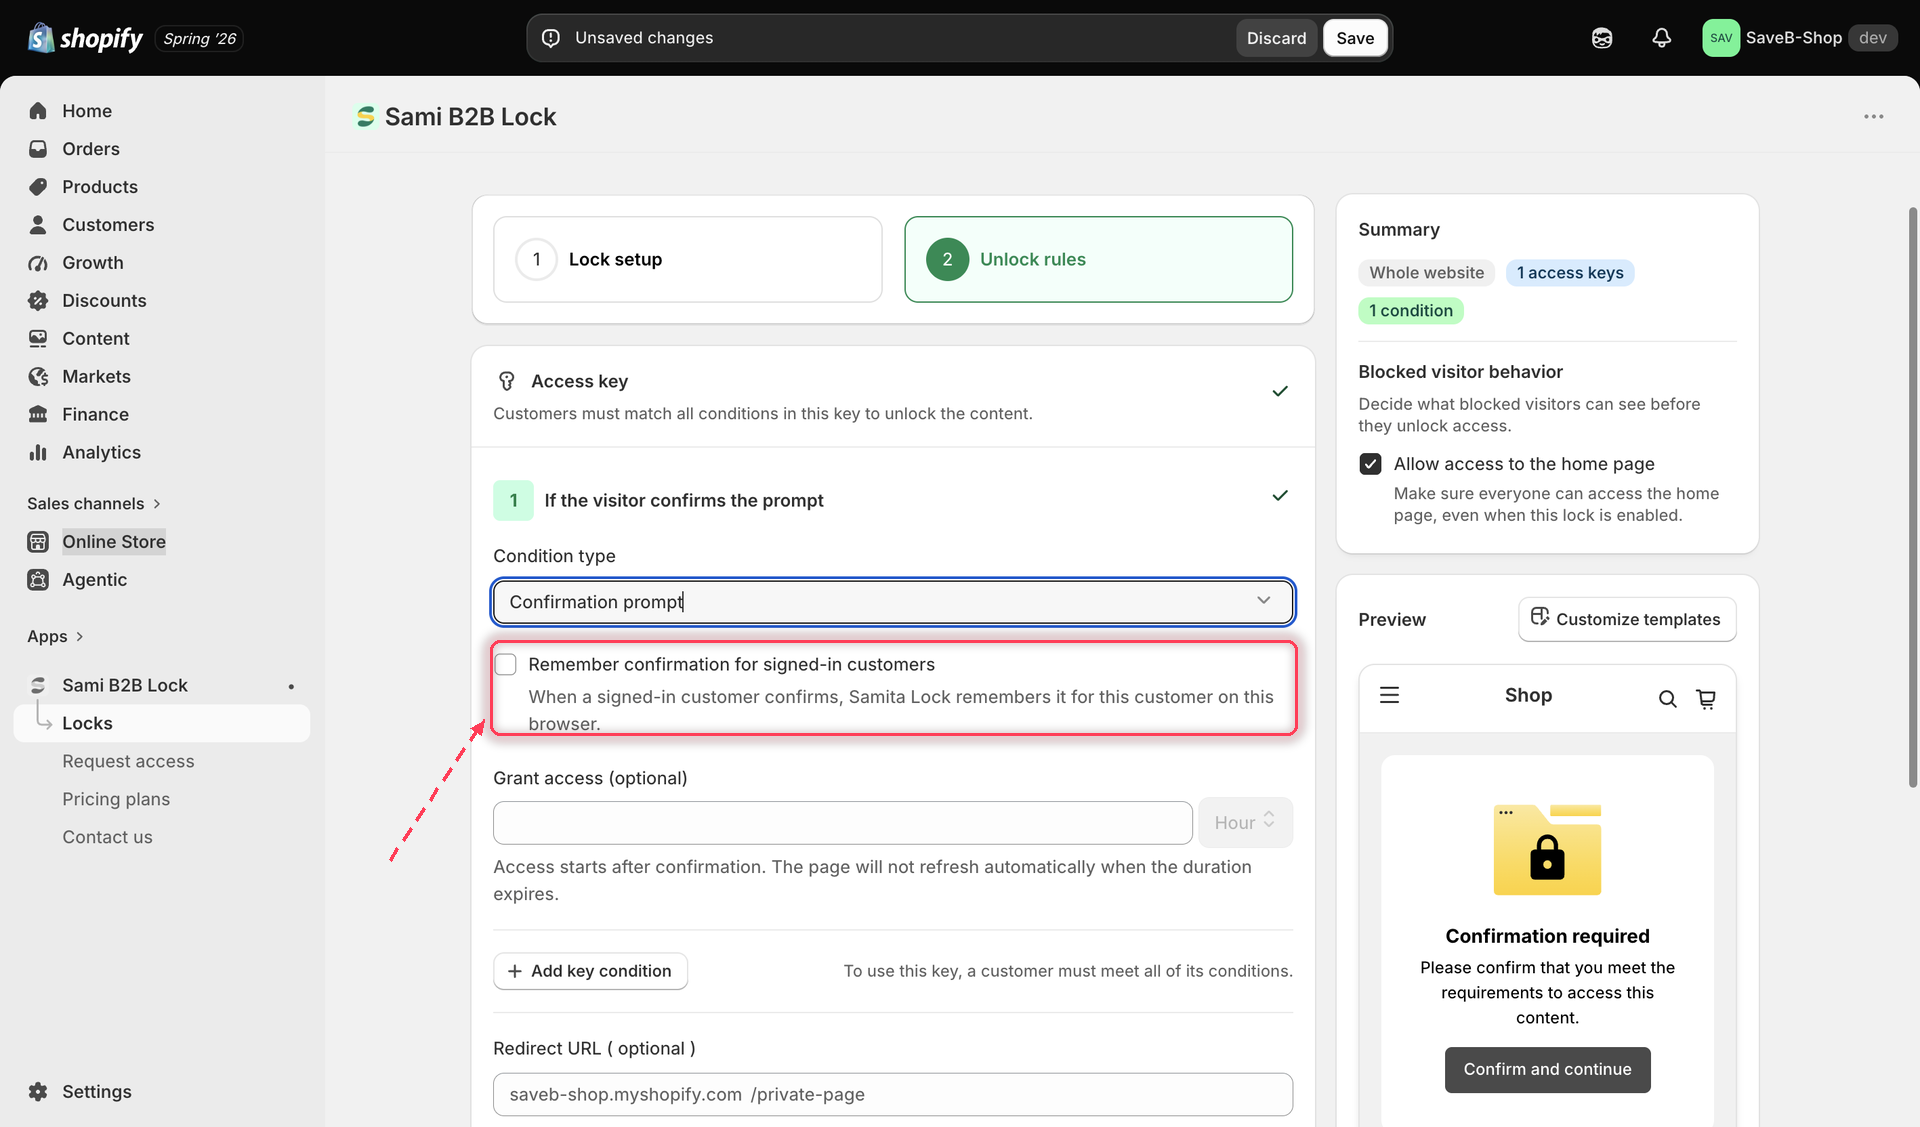Click the preview hamburger menu icon
The width and height of the screenshot is (1920, 1127).
point(1390,695)
